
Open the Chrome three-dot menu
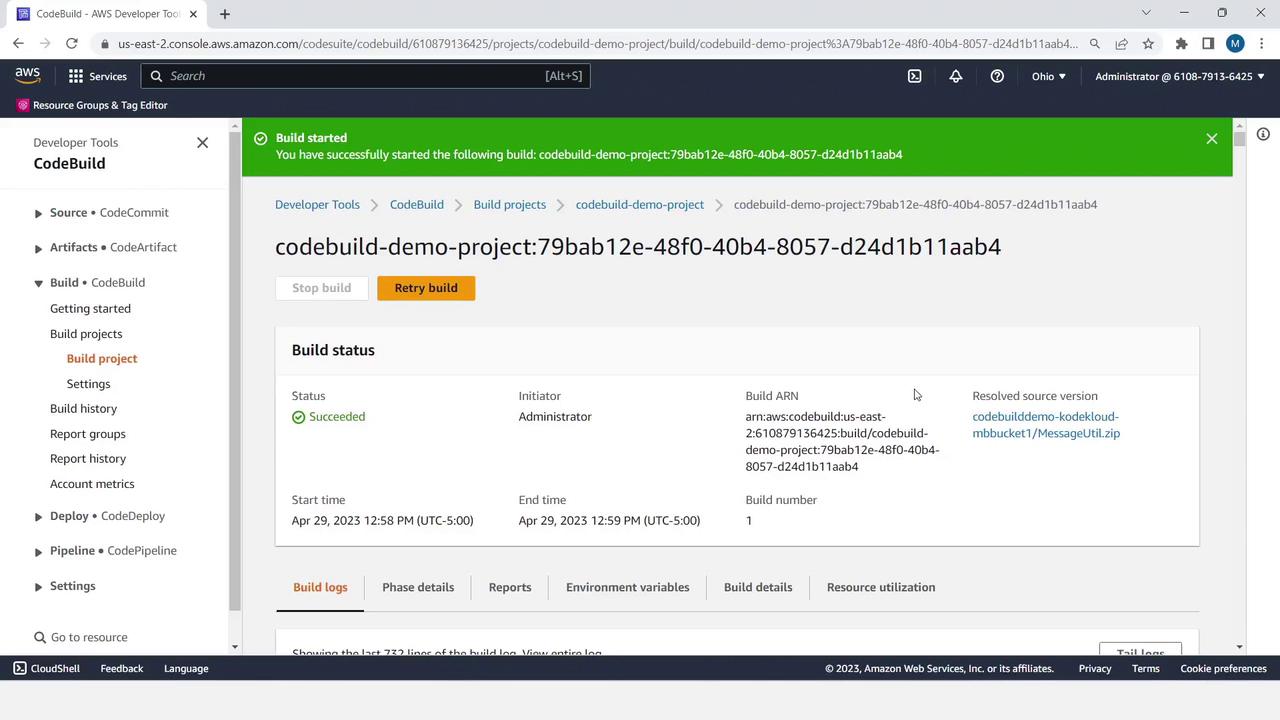[x=1261, y=43]
